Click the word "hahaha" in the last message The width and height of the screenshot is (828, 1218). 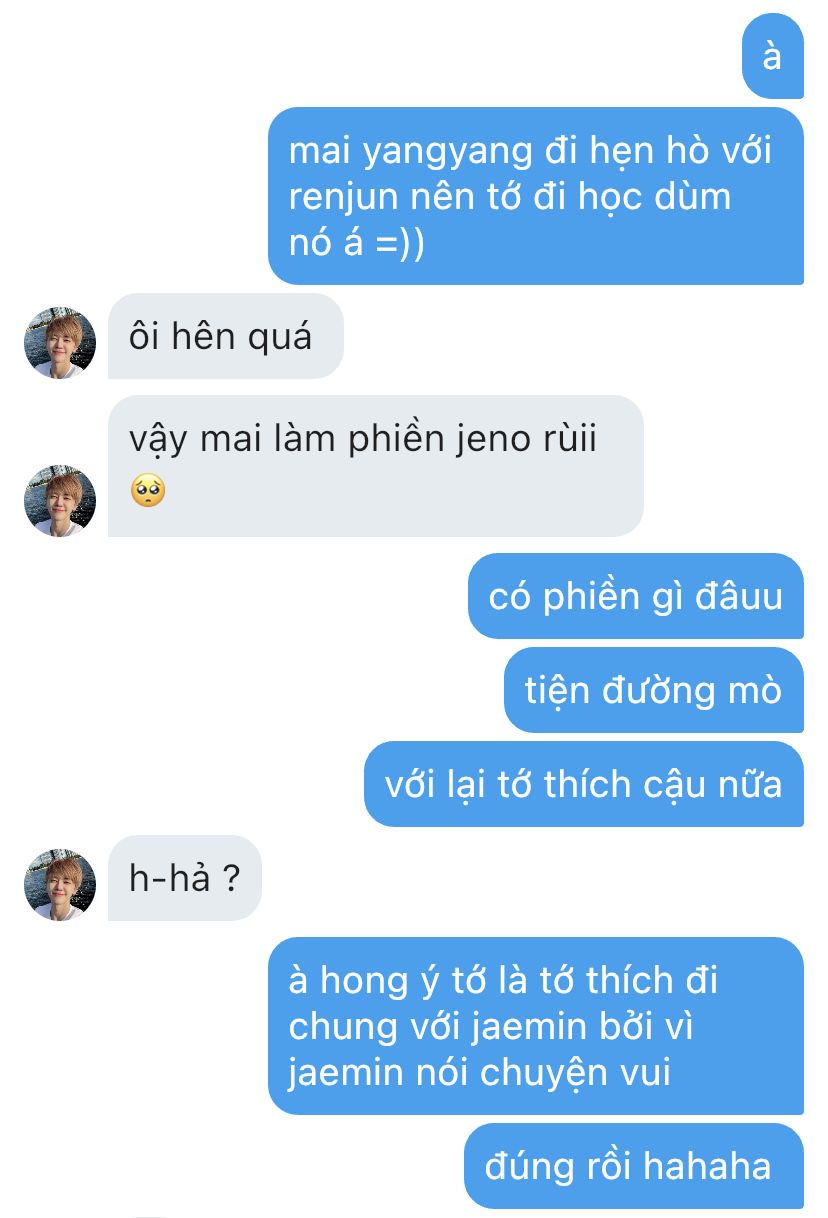[707, 1166]
